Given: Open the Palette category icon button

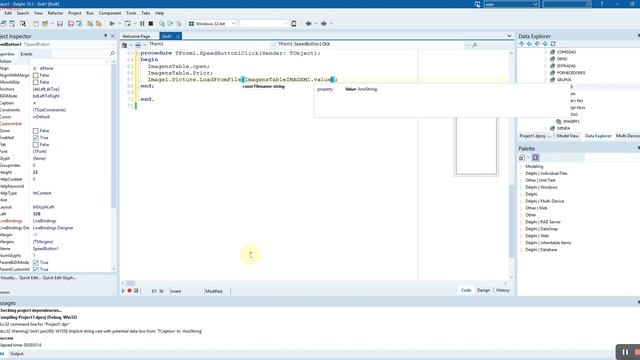Looking at the screenshot, I should [522, 158].
